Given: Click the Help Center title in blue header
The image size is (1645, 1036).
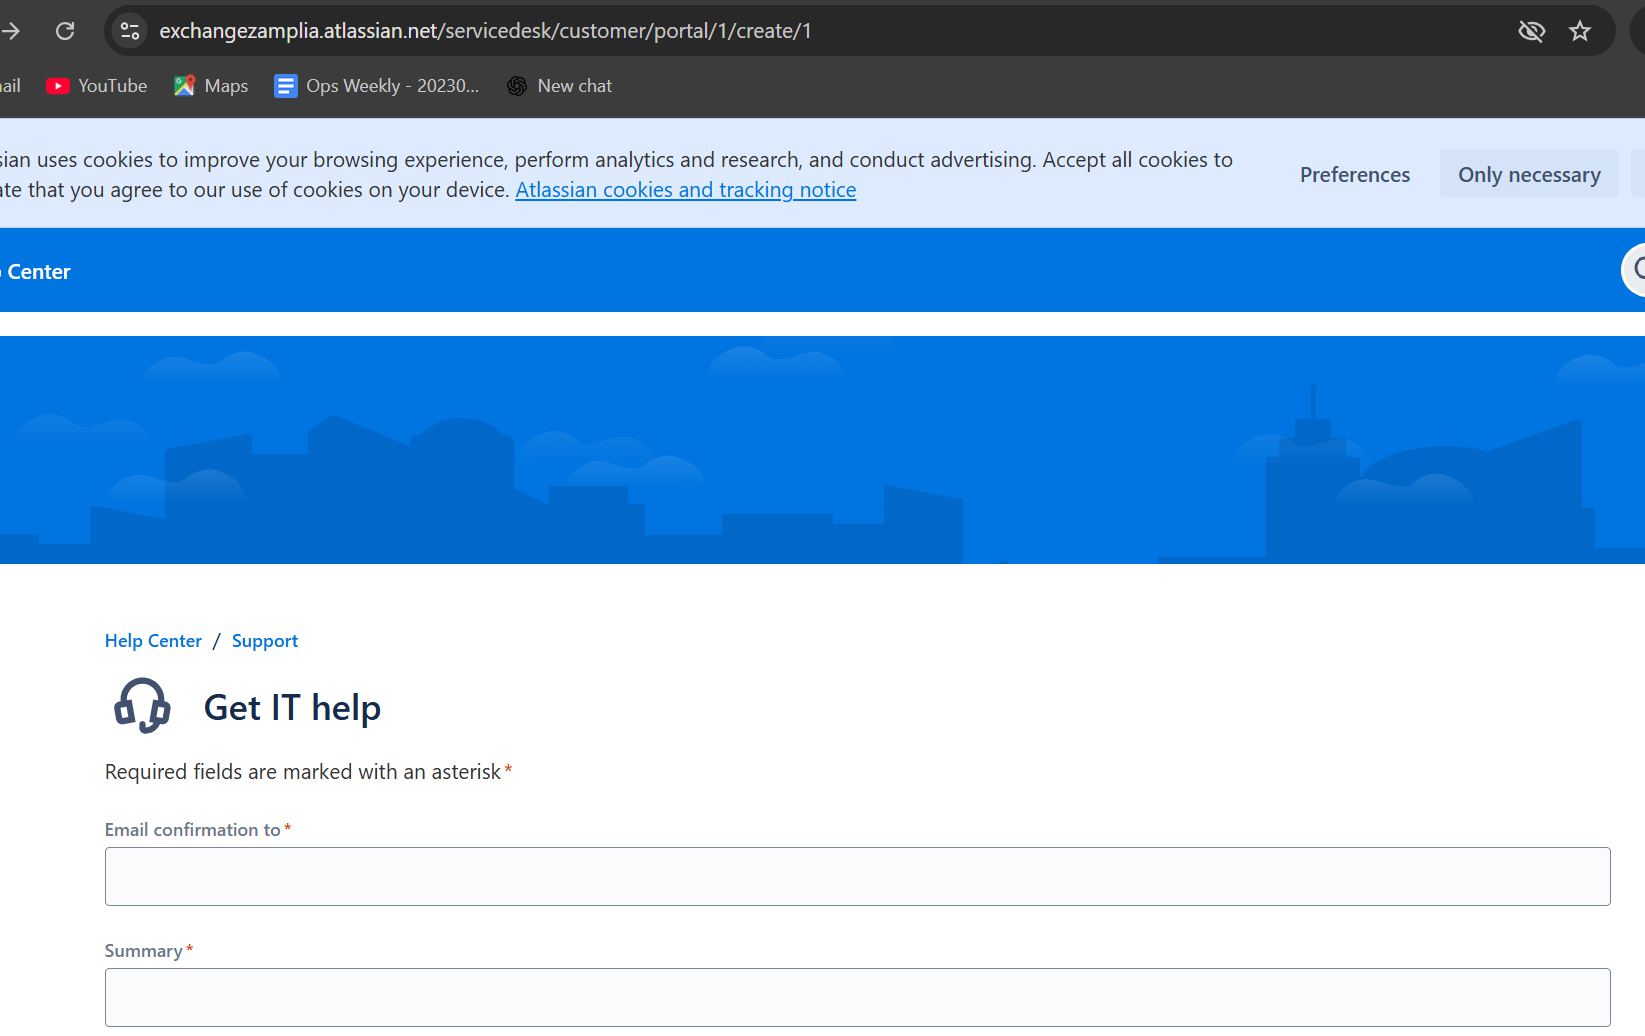Looking at the screenshot, I should point(38,272).
